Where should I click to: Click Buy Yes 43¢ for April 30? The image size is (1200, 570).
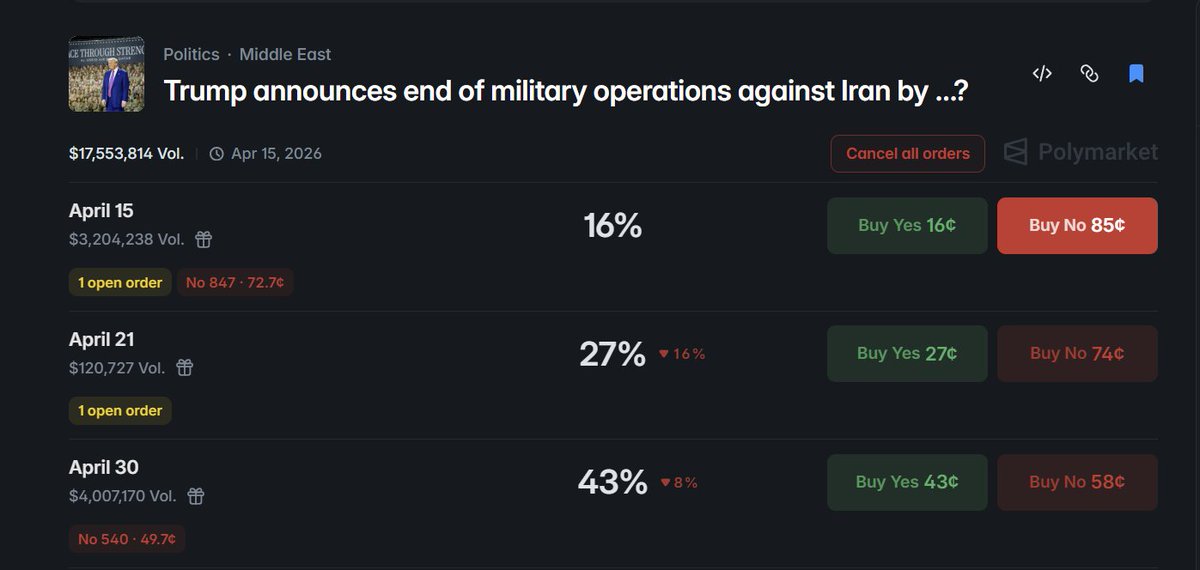[907, 482]
